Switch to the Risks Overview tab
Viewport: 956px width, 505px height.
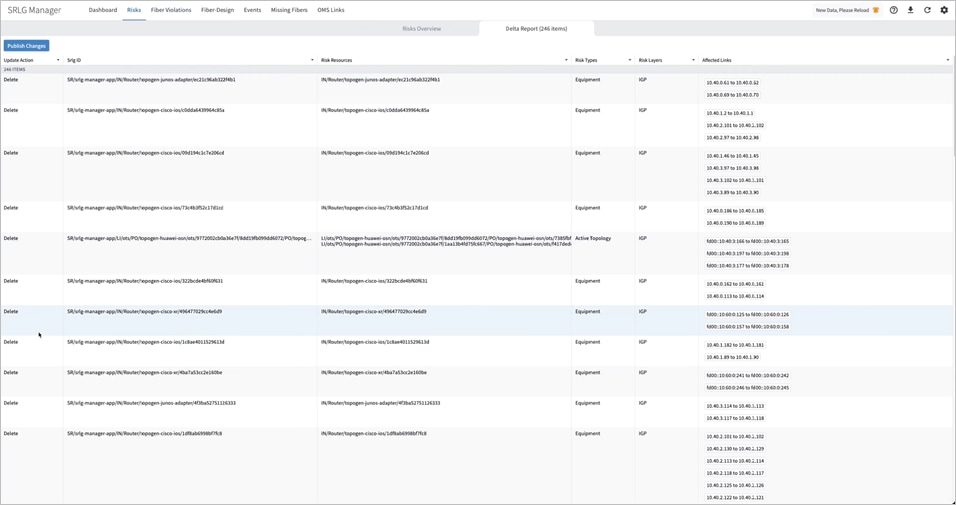click(x=421, y=29)
